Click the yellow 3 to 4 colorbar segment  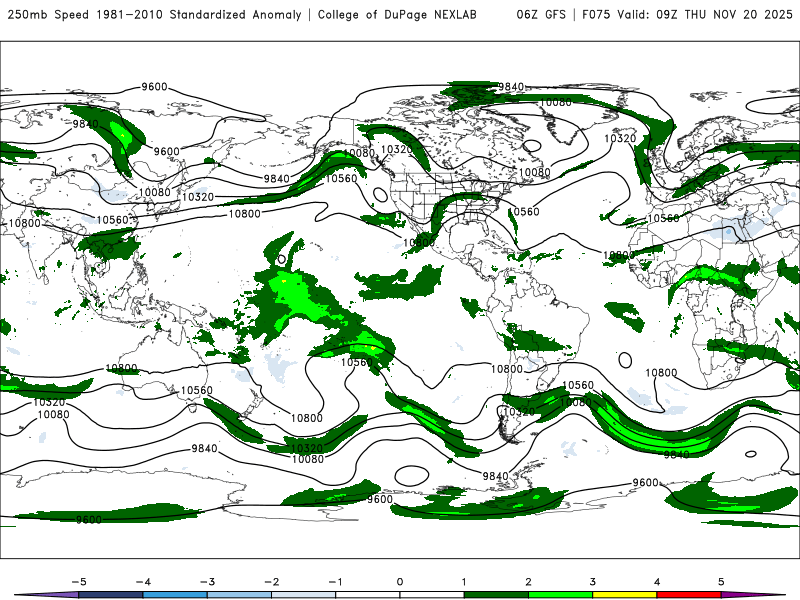624,595
